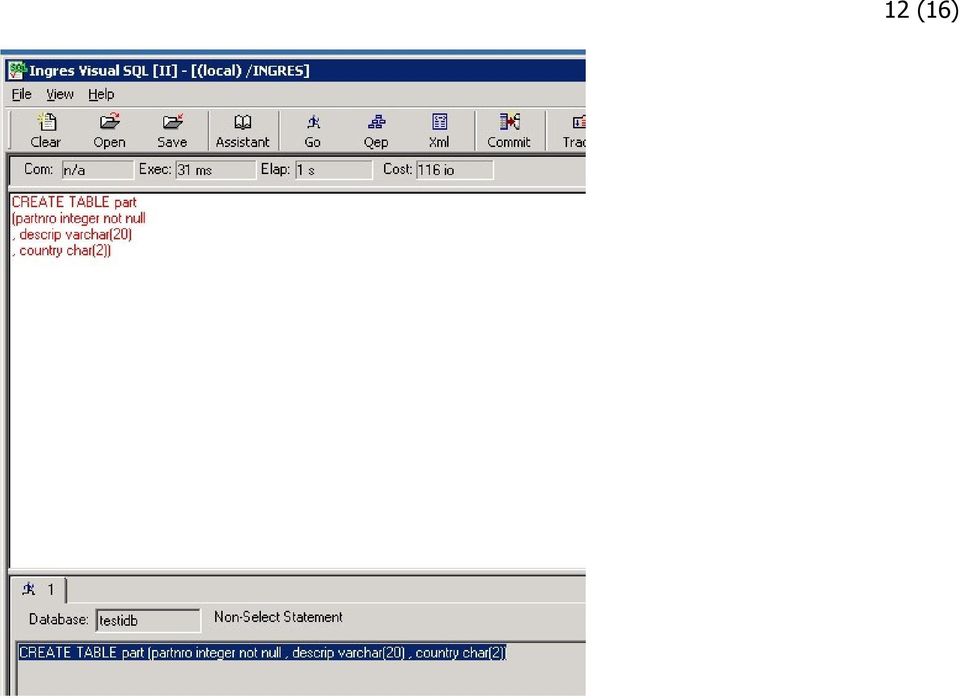Screen dimensions: 960x699
Task: Click the highlighted statement in result pane
Action: click(x=262, y=652)
